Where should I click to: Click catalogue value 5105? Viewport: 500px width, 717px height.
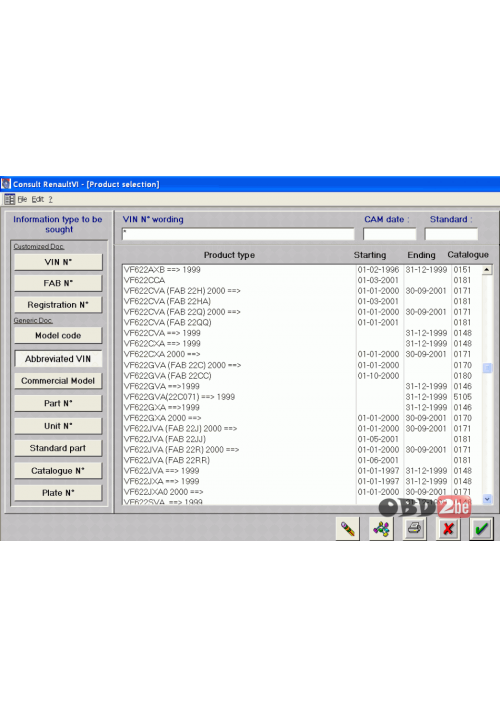coord(462,397)
